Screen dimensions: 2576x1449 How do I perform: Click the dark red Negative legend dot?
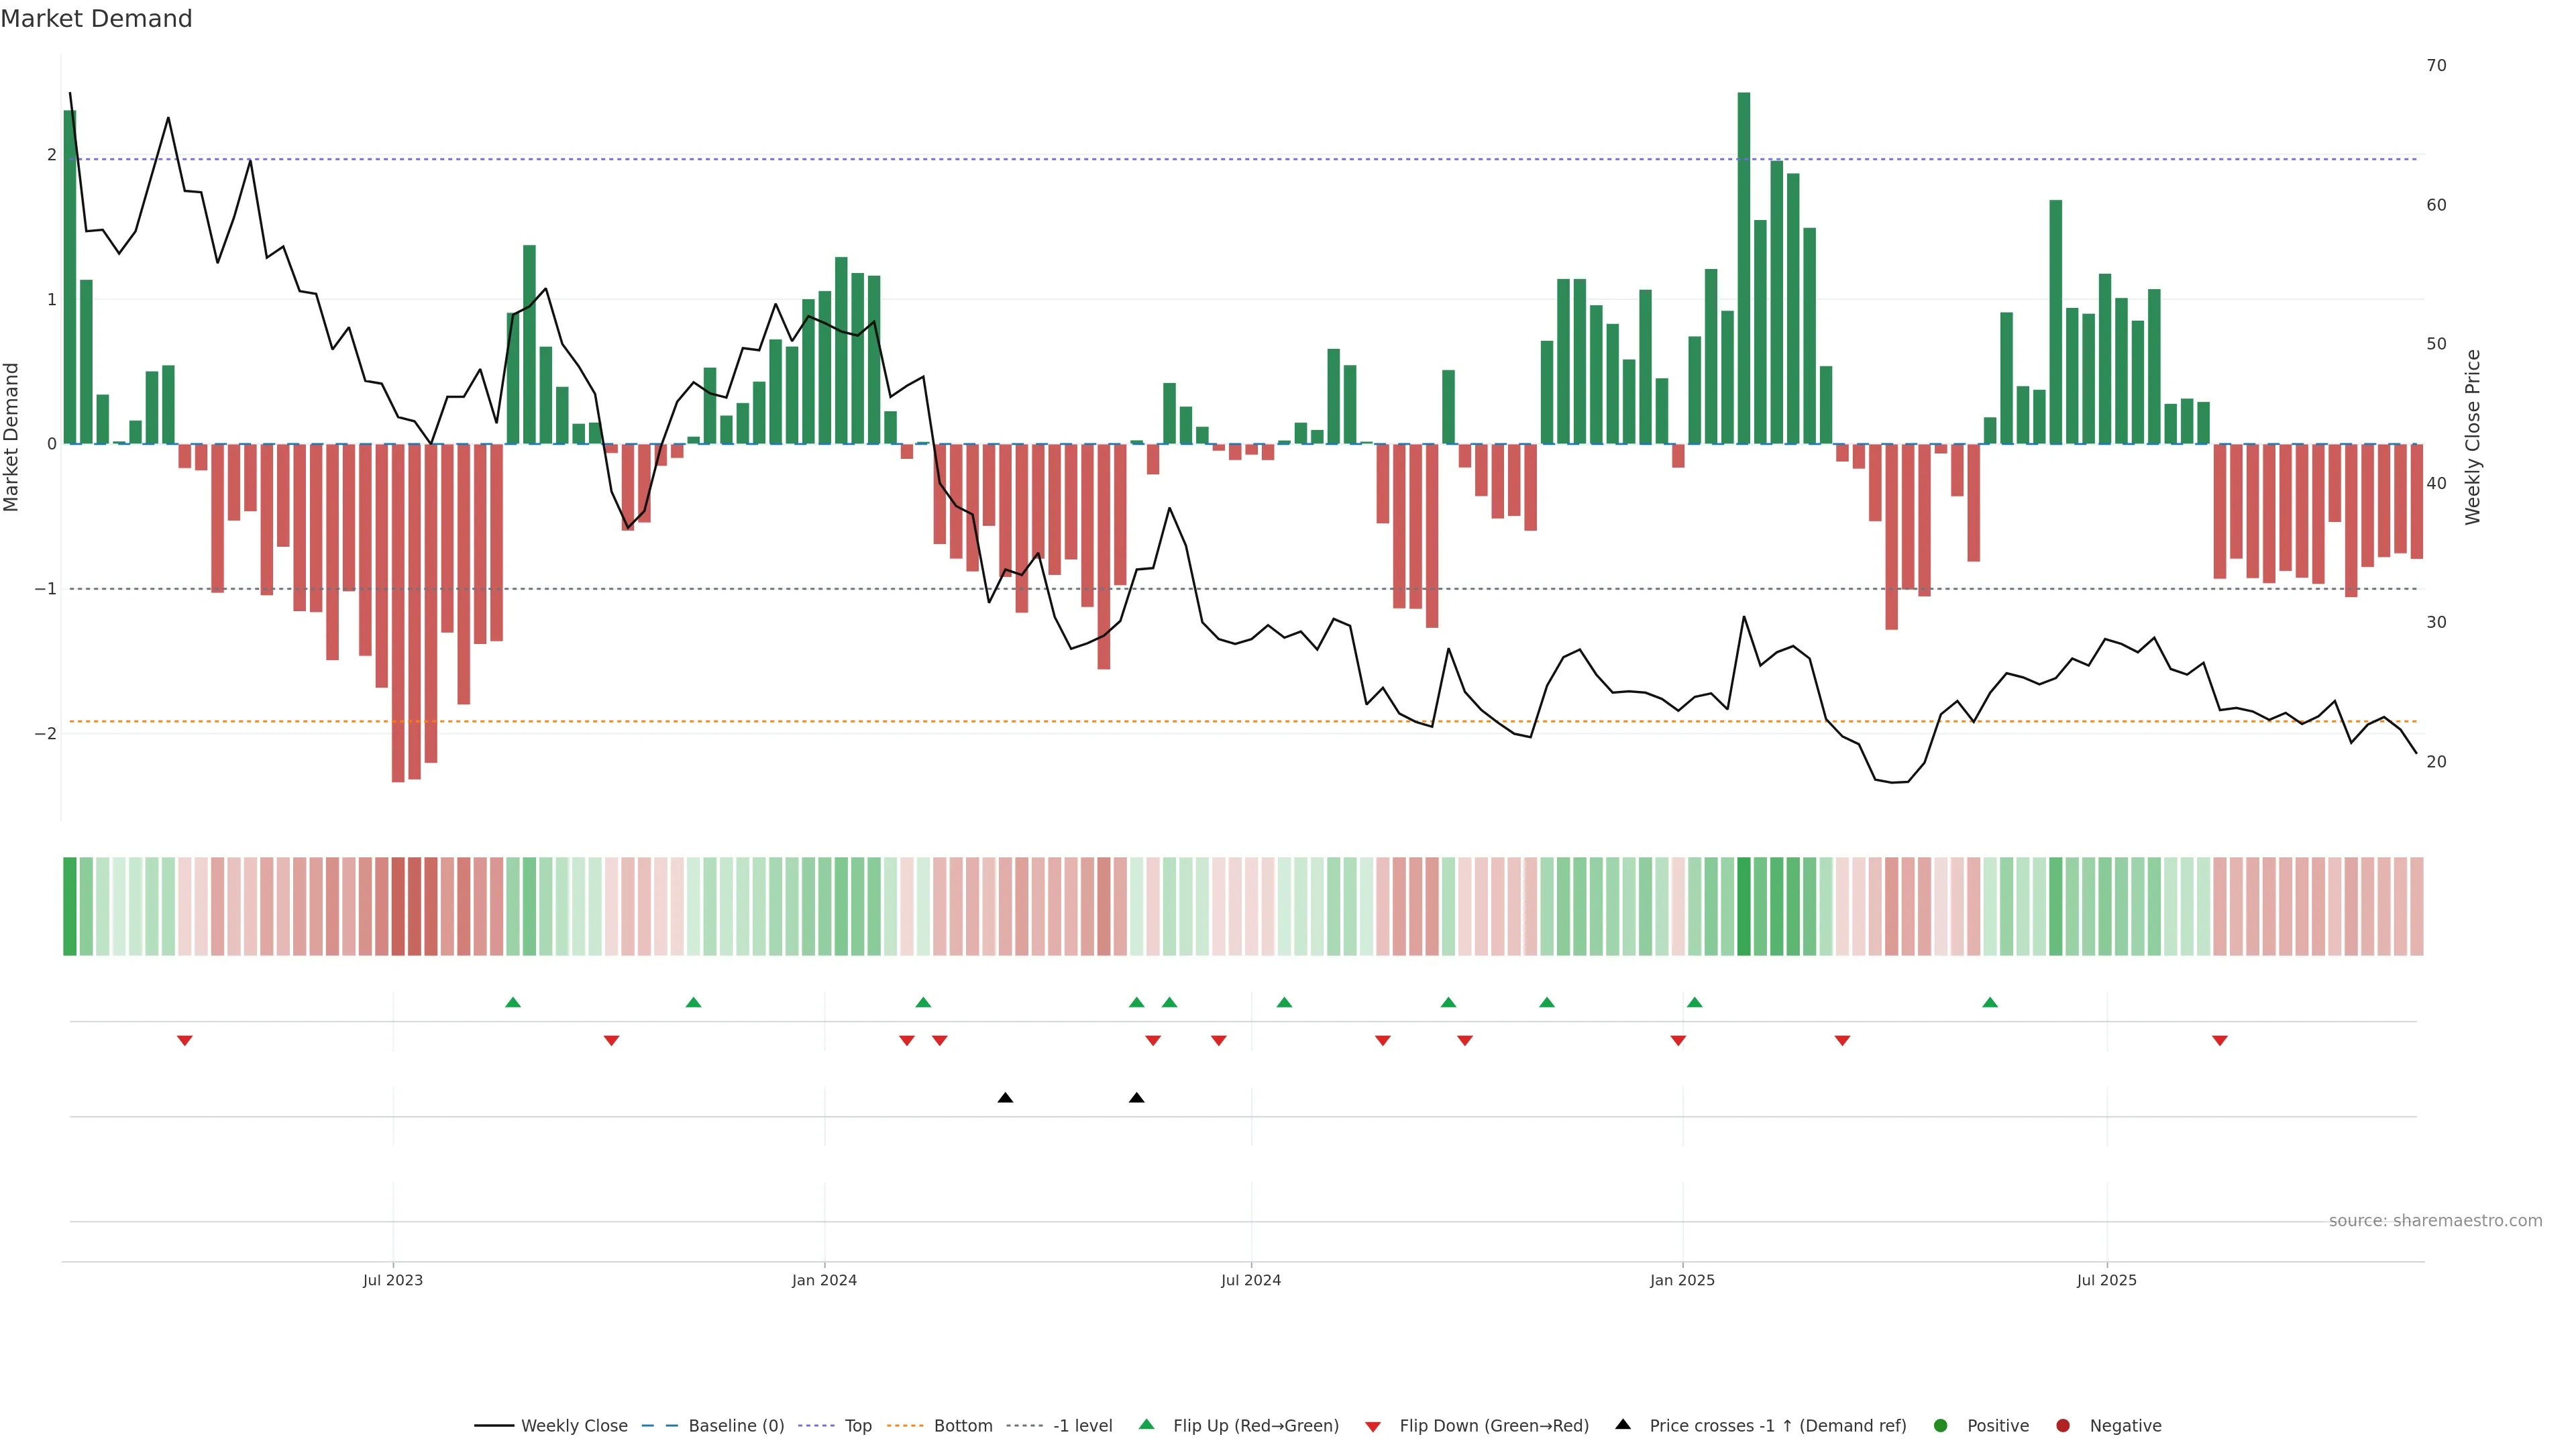2063,1426
